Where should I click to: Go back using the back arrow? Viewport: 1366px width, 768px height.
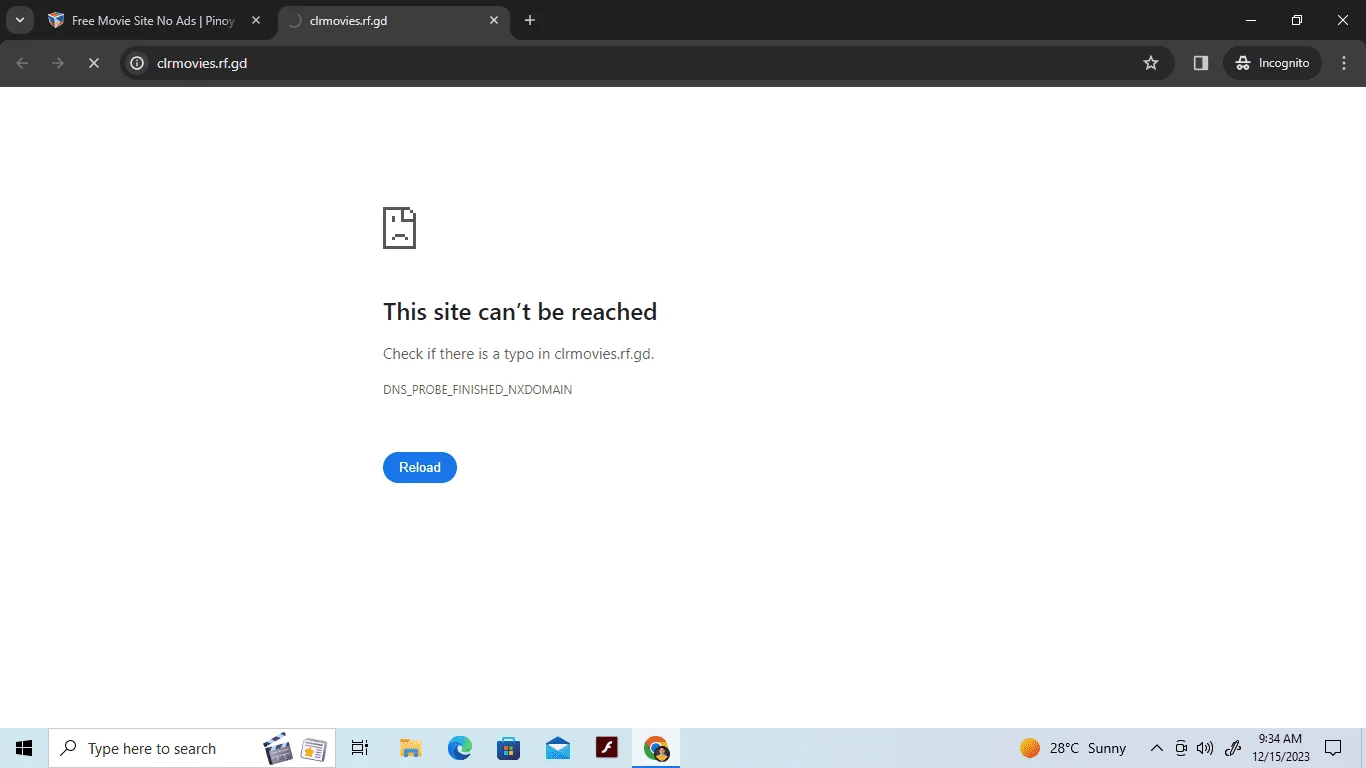(x=23, y=63)
